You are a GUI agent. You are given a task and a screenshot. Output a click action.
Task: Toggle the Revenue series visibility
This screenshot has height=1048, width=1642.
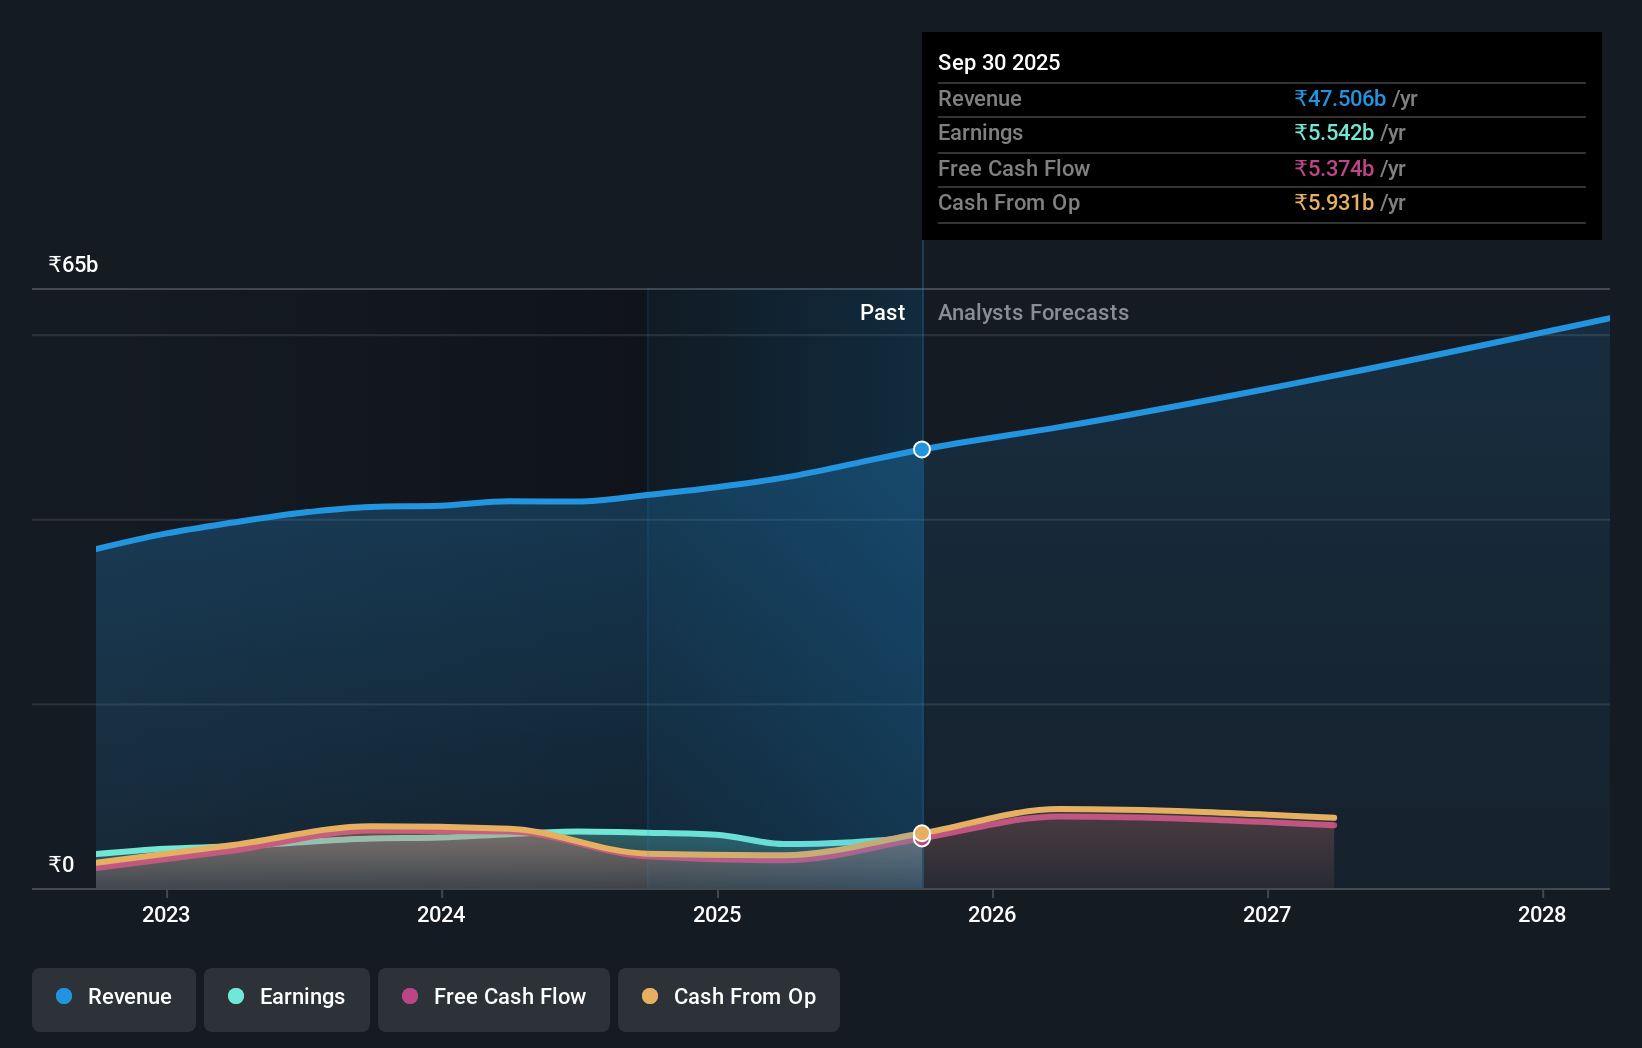[x=113, y=997]
